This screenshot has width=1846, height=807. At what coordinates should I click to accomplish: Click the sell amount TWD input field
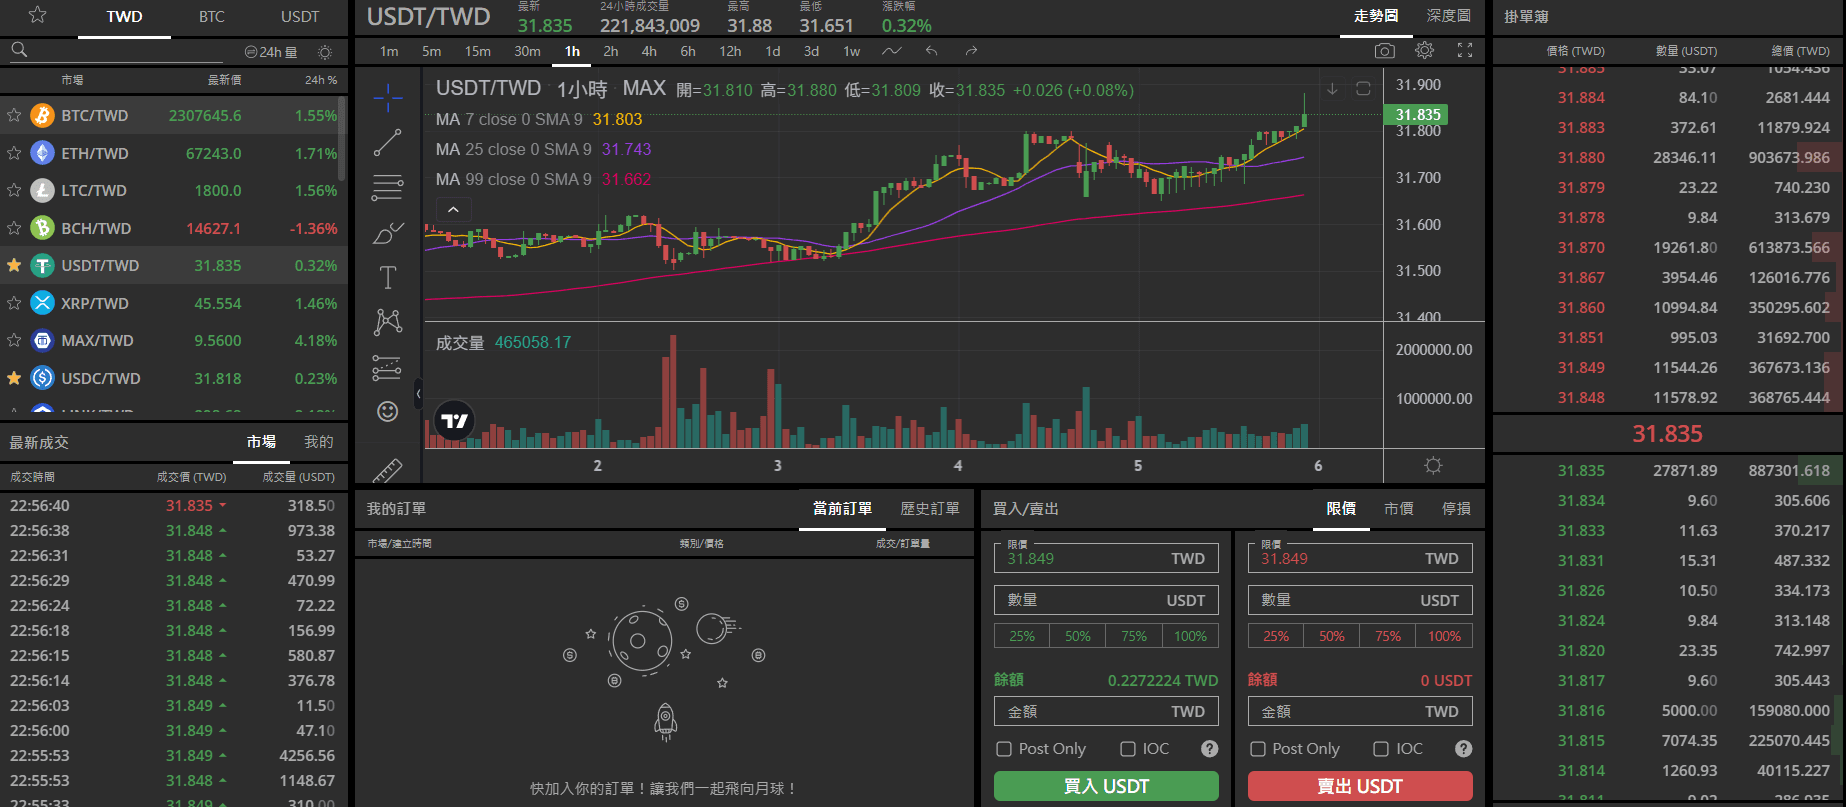coord(1360,712)
